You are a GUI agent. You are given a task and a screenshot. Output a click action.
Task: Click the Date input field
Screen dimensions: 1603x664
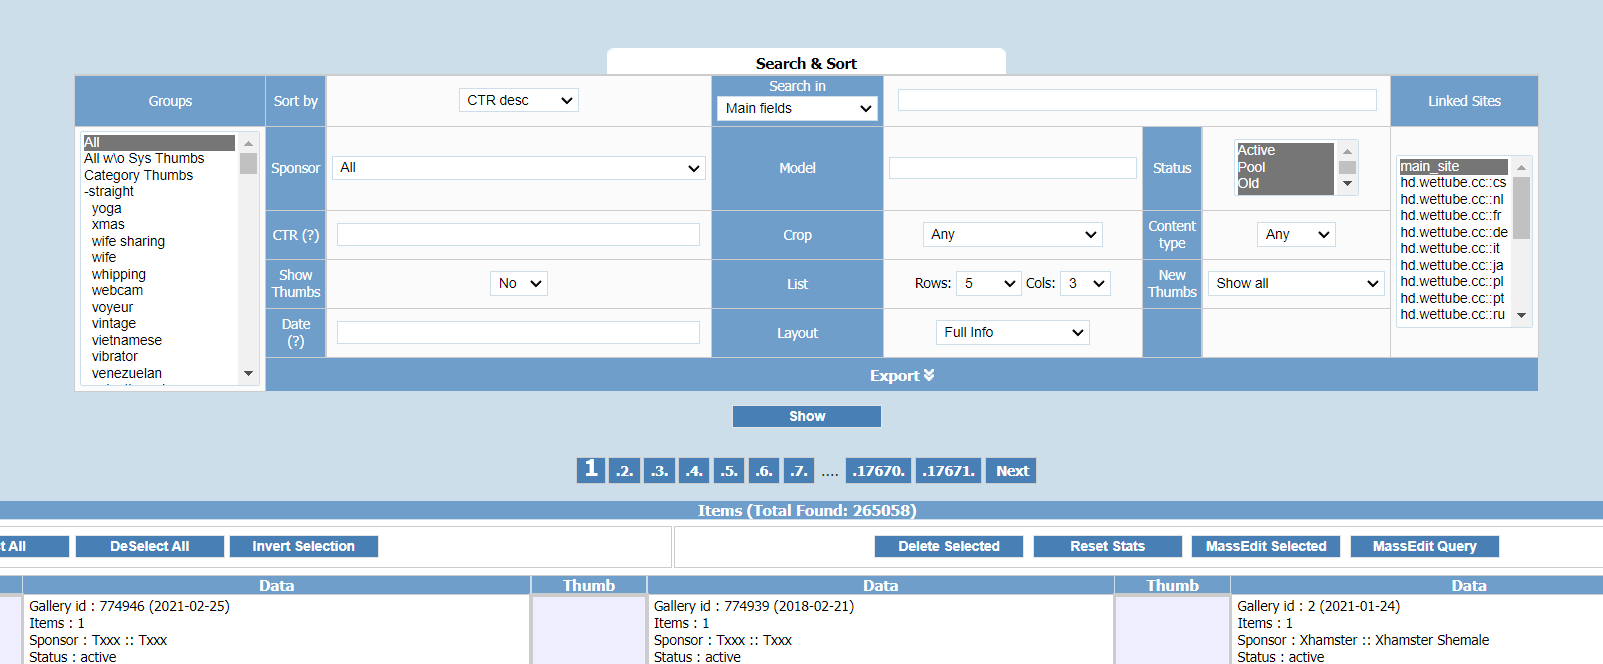click(x=518, y=332)
